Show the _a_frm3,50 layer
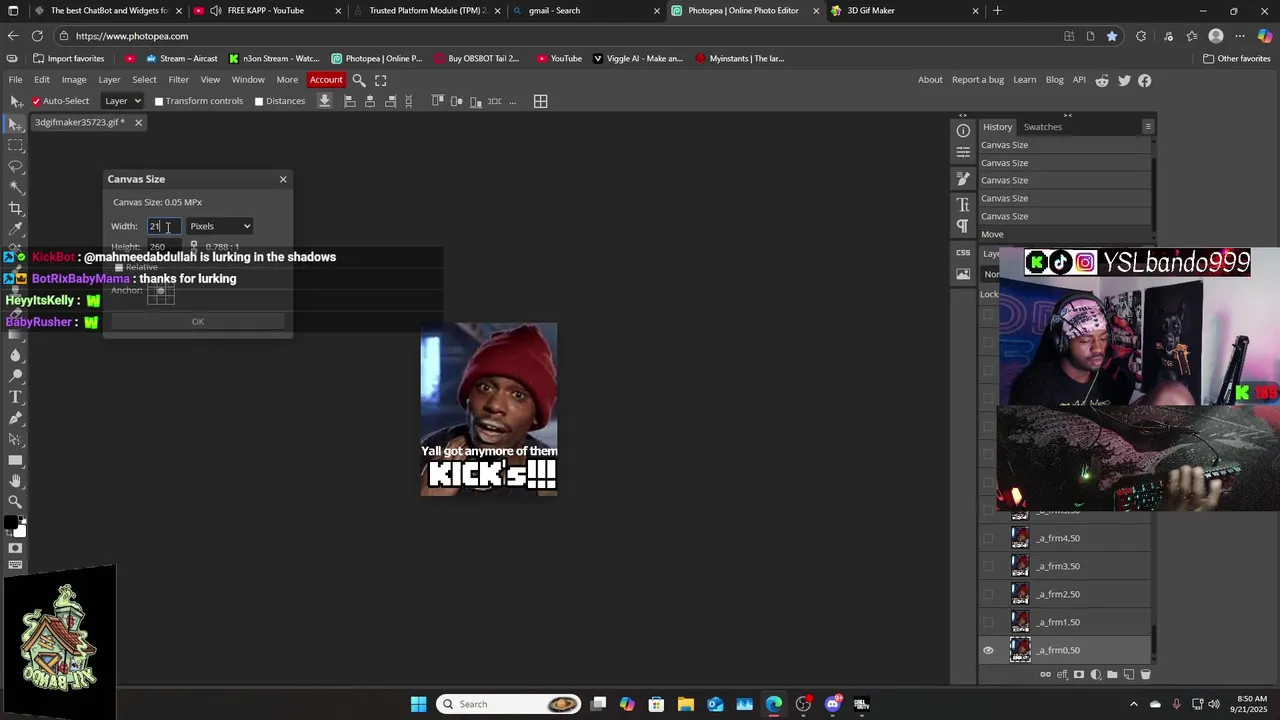Viewport: 1280px width, 720px height. (988, 566)
